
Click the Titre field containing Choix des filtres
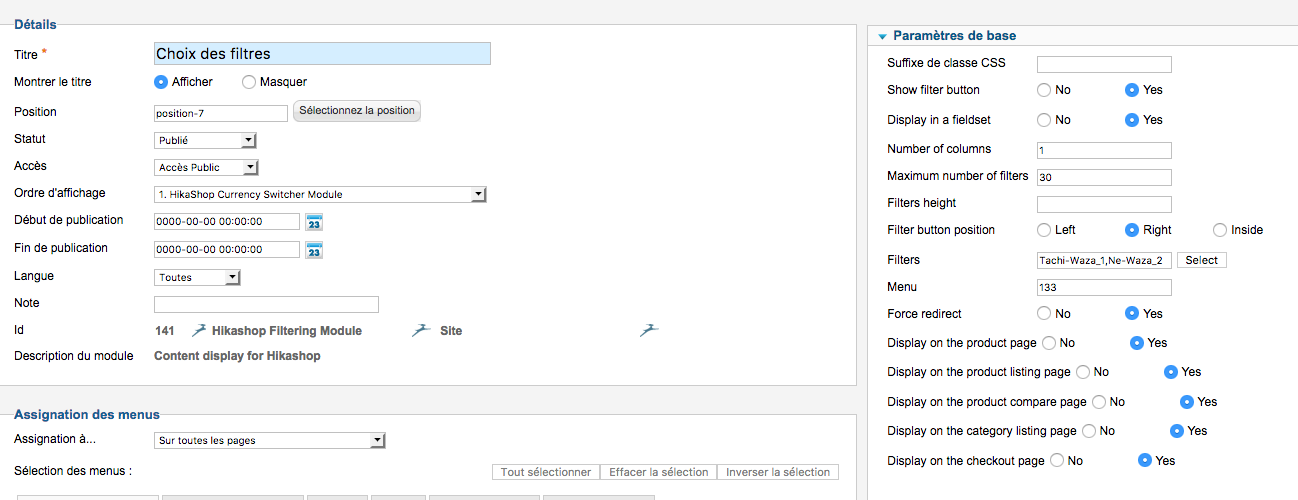[x=322, y=54]
